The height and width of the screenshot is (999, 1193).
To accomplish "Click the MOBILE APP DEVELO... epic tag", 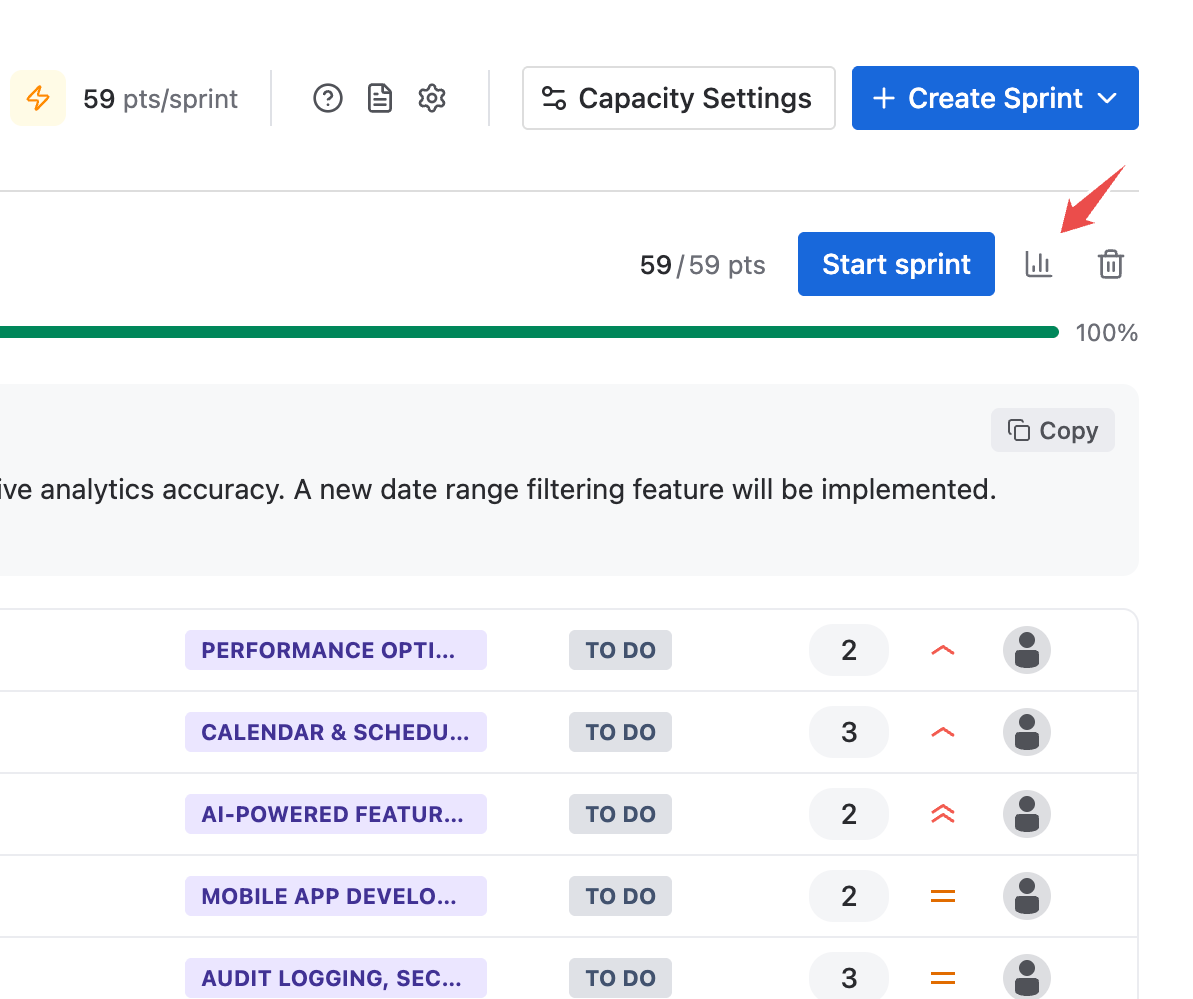I will click(x=336, y=896).
